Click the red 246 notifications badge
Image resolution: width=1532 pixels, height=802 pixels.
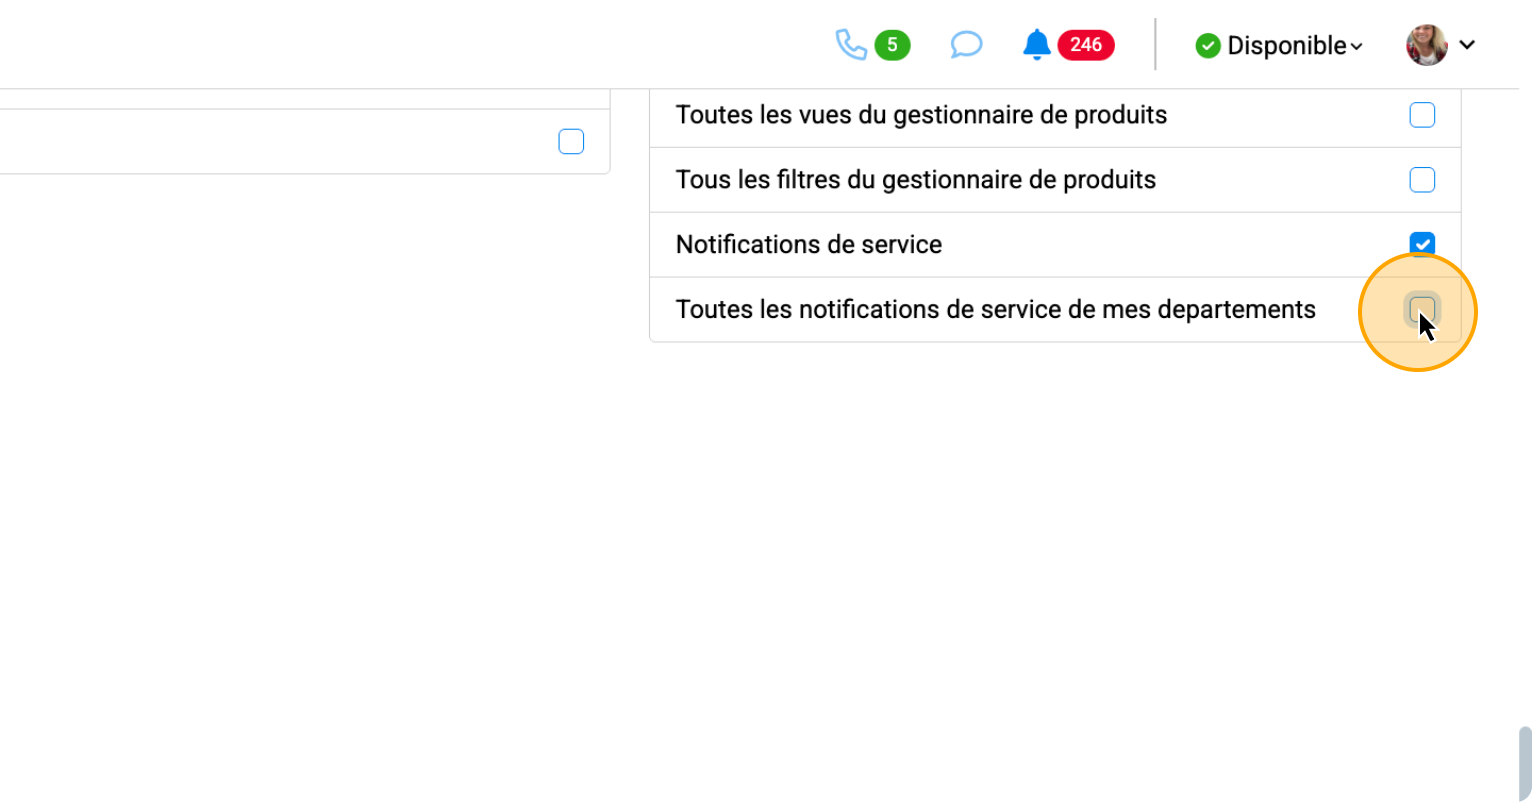click(1085, 45)
